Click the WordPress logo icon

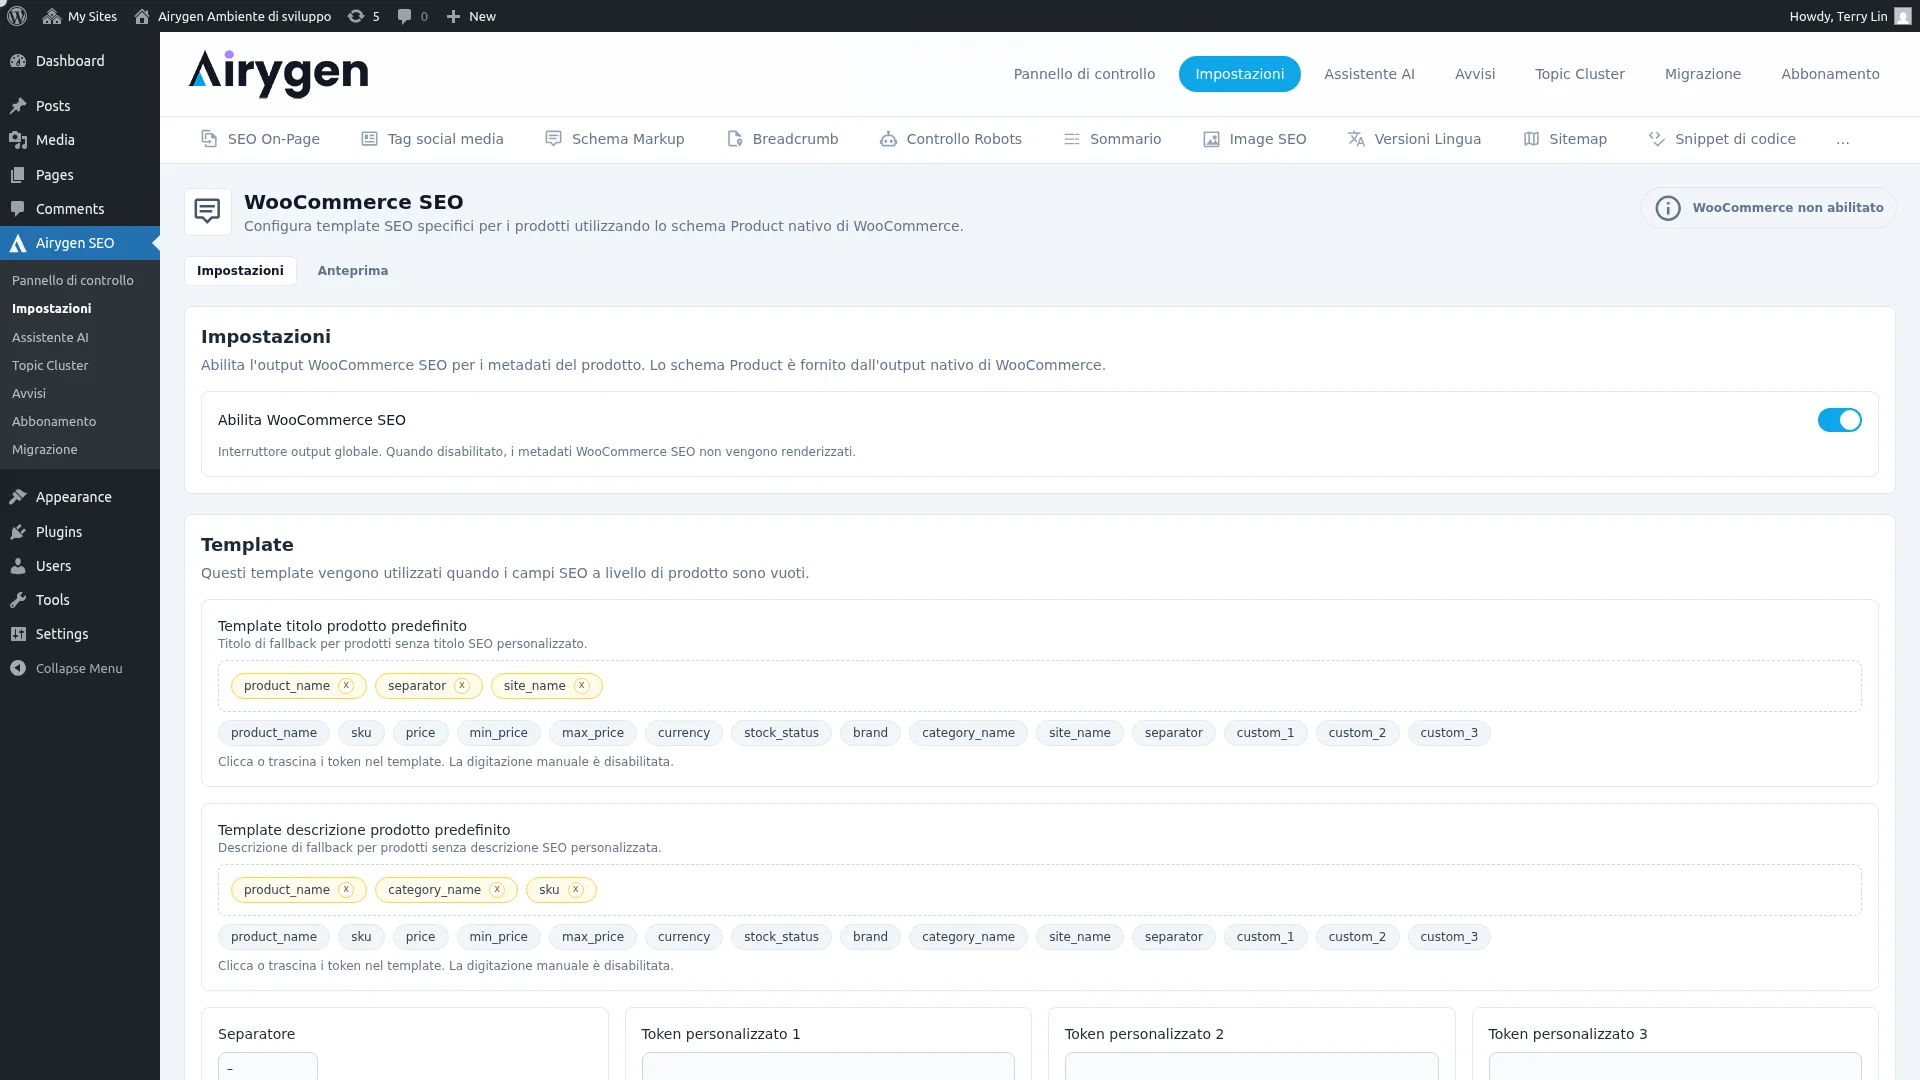[17, 16]
